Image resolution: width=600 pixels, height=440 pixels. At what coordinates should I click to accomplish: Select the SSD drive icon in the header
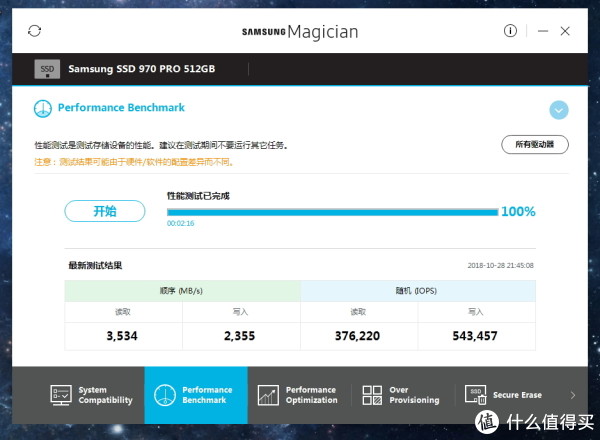(47, 69)
